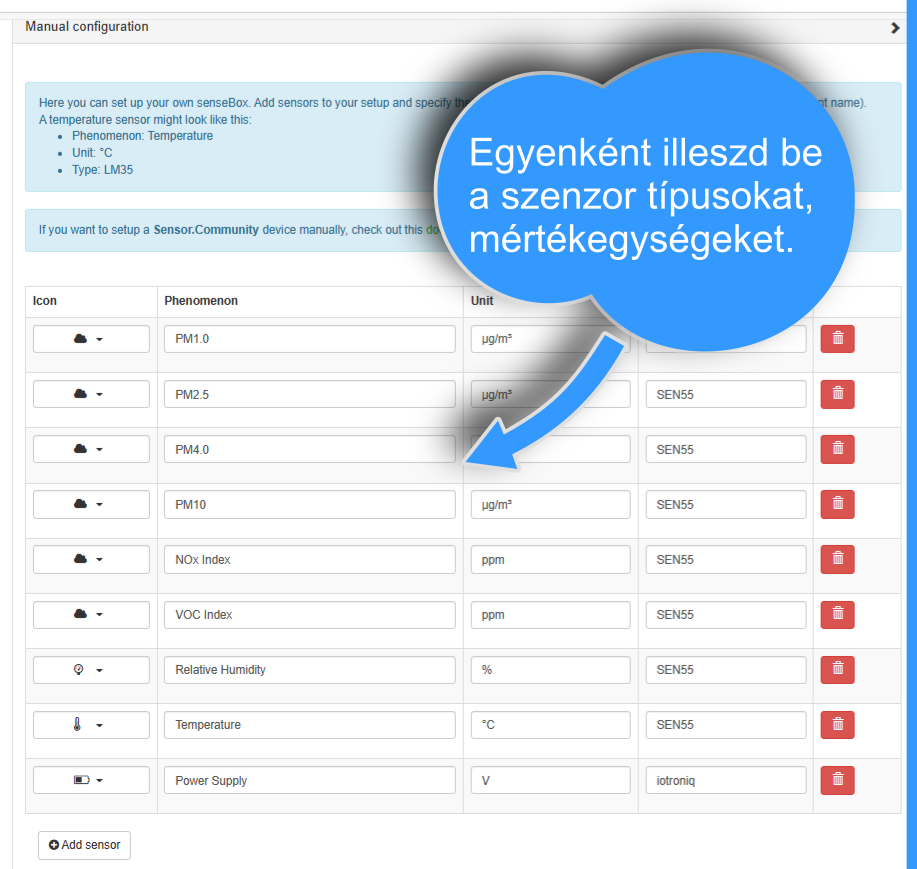The height and width of the screenshot is (869, 917).
Task: Click the iotroniq type field
Action: click(725, 780)
